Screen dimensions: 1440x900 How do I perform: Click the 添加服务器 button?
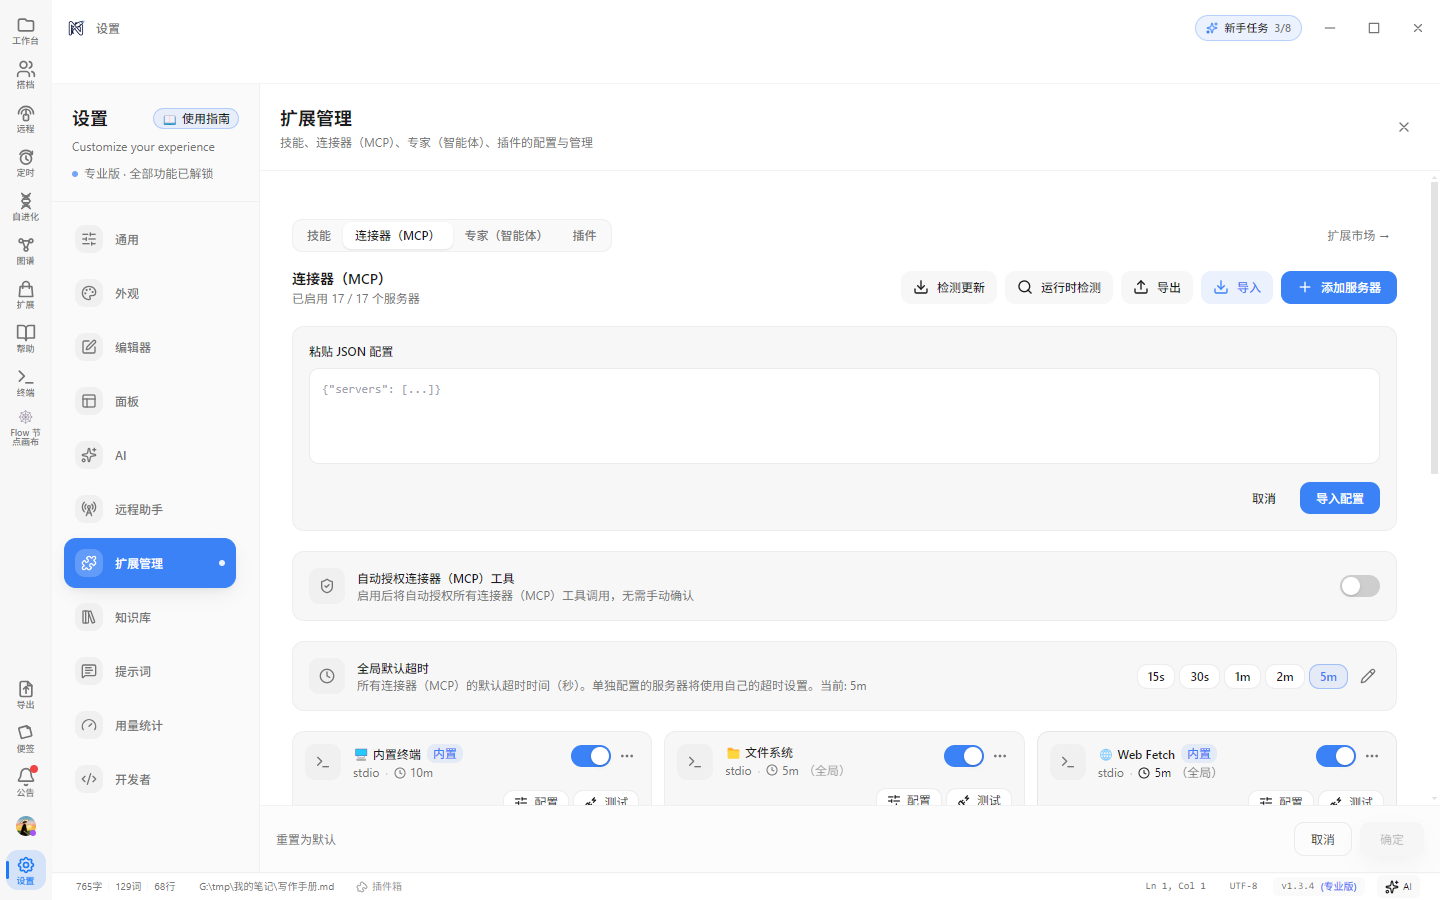tap(1339, 288)
